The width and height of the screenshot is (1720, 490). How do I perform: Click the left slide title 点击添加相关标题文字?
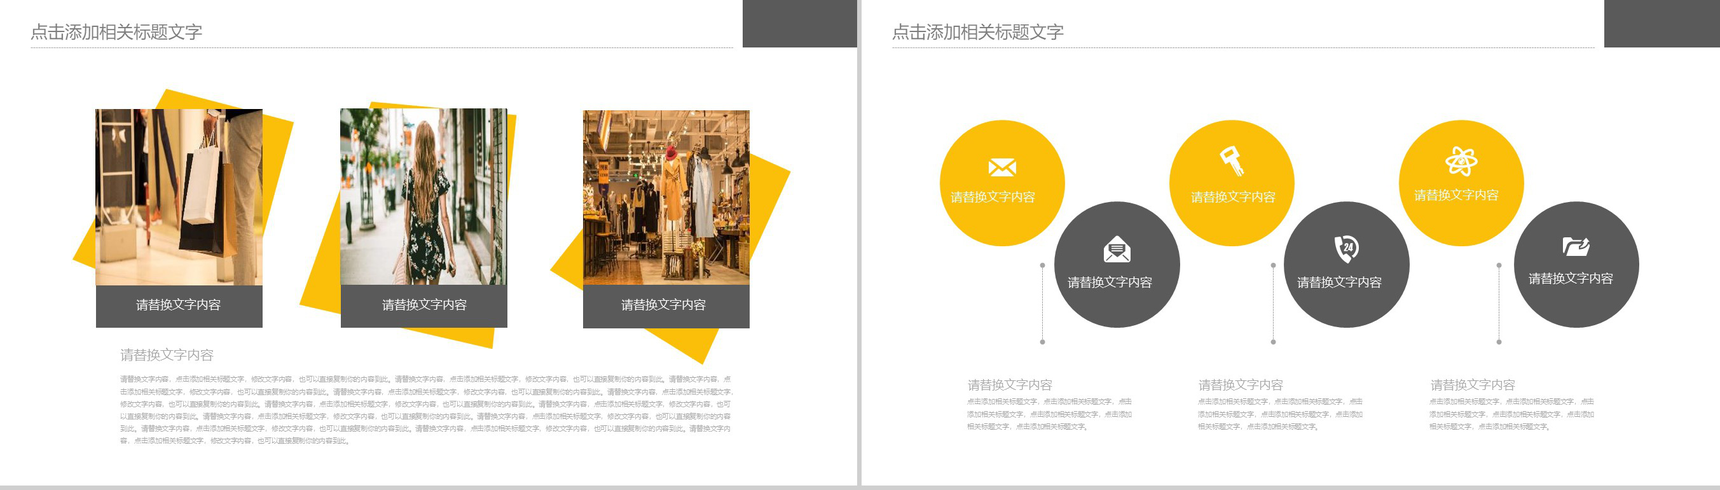[116, 32]
